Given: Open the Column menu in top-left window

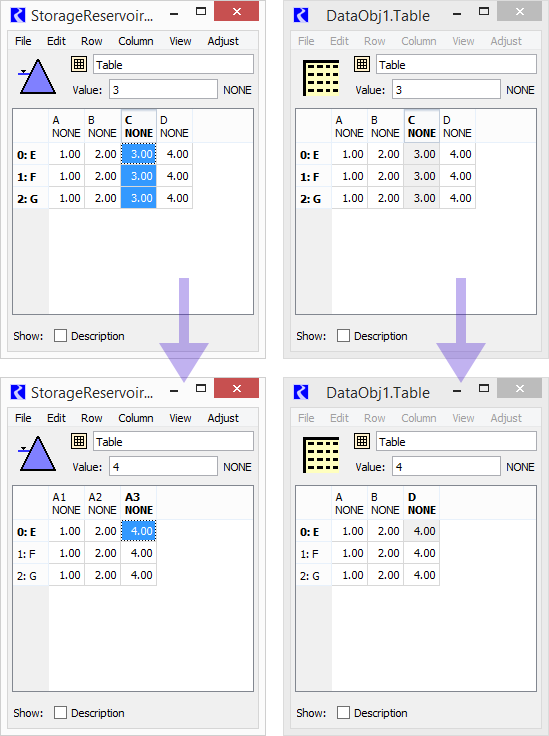Looking at the screenshot, I should (136, 41).
